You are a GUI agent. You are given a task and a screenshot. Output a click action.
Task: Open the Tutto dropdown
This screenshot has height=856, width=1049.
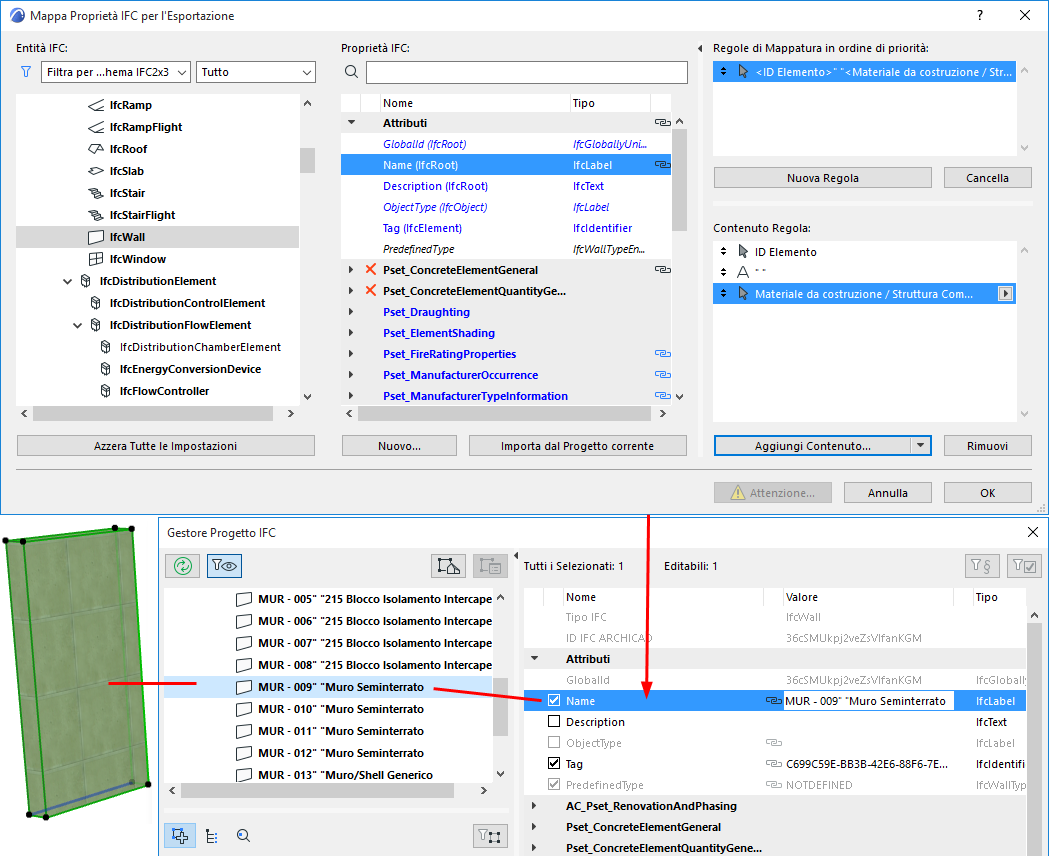pyautogui.click(x=256, y=72)
